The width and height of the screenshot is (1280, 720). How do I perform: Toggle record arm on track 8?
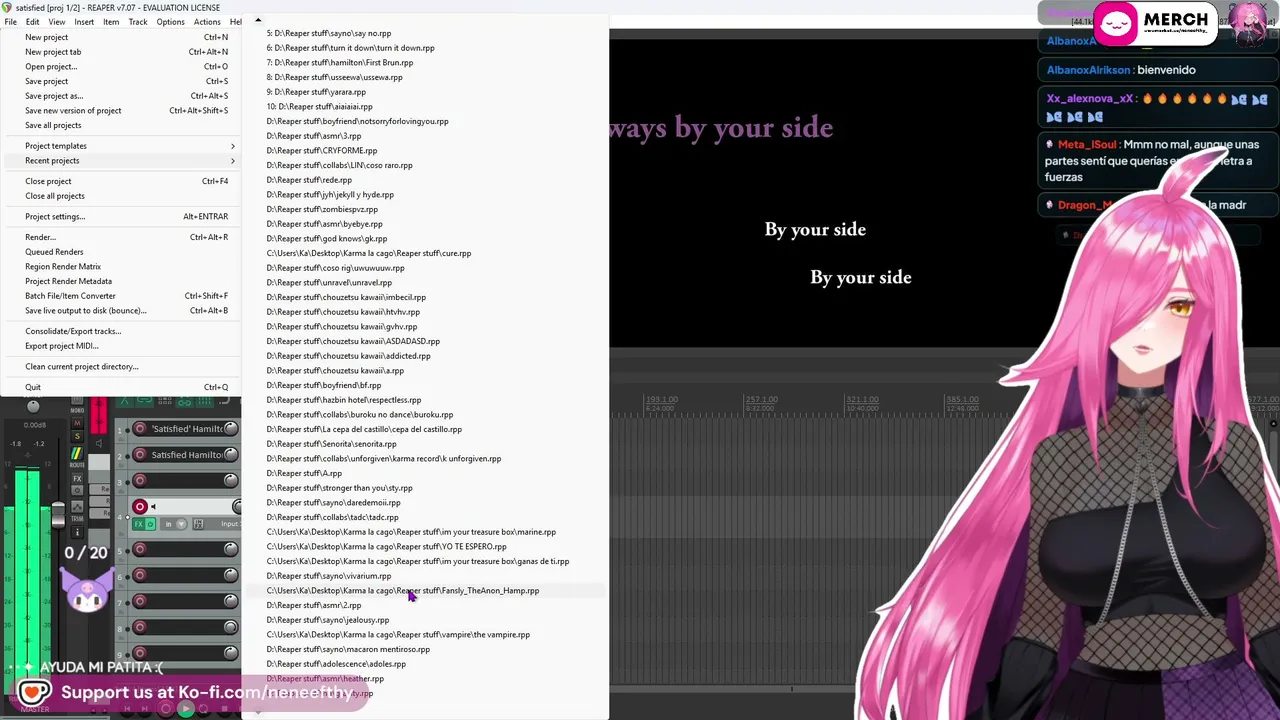click(x=140, y=628)
